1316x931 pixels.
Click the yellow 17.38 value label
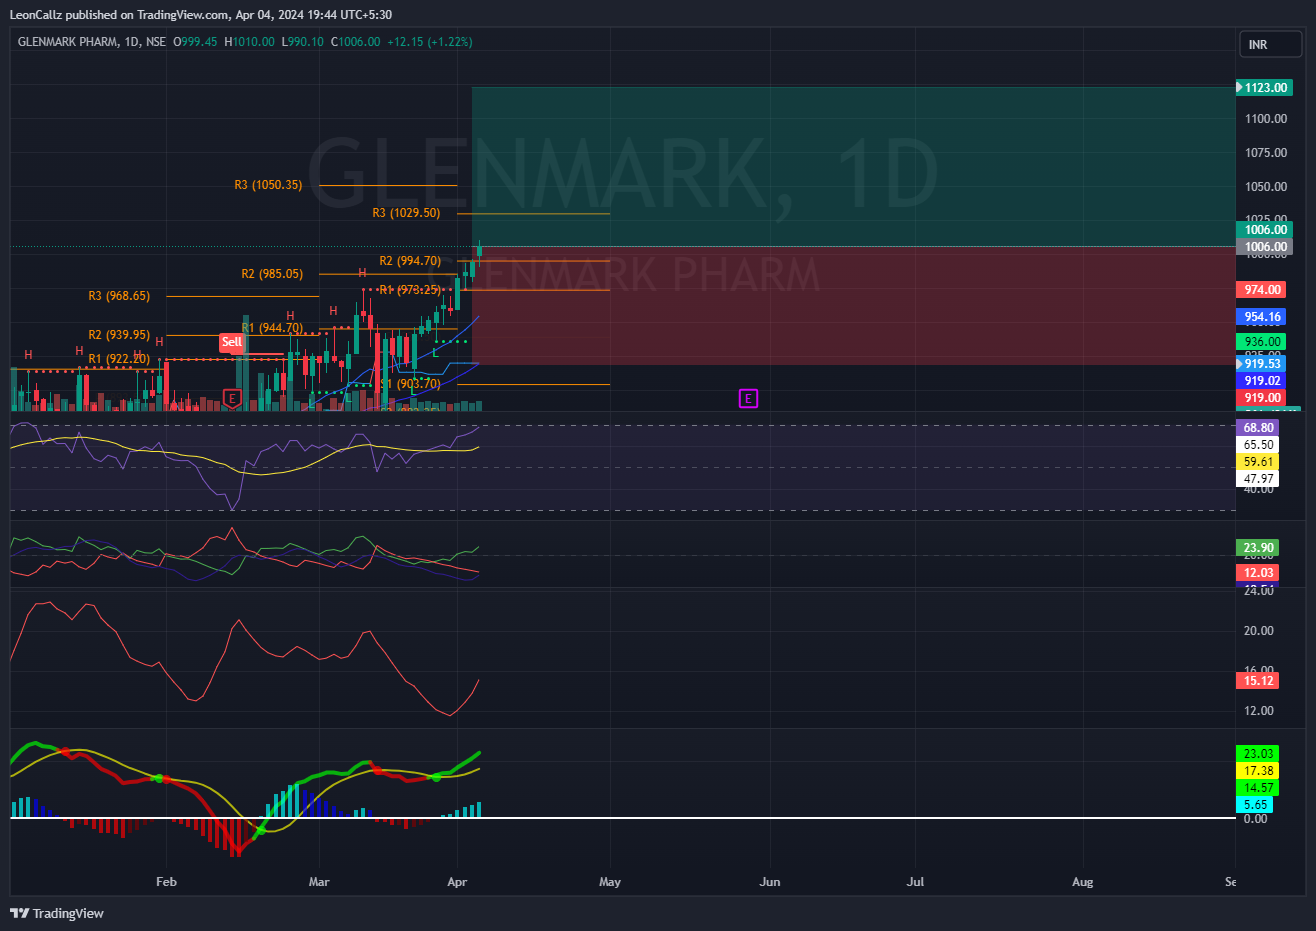(1258, 771)
